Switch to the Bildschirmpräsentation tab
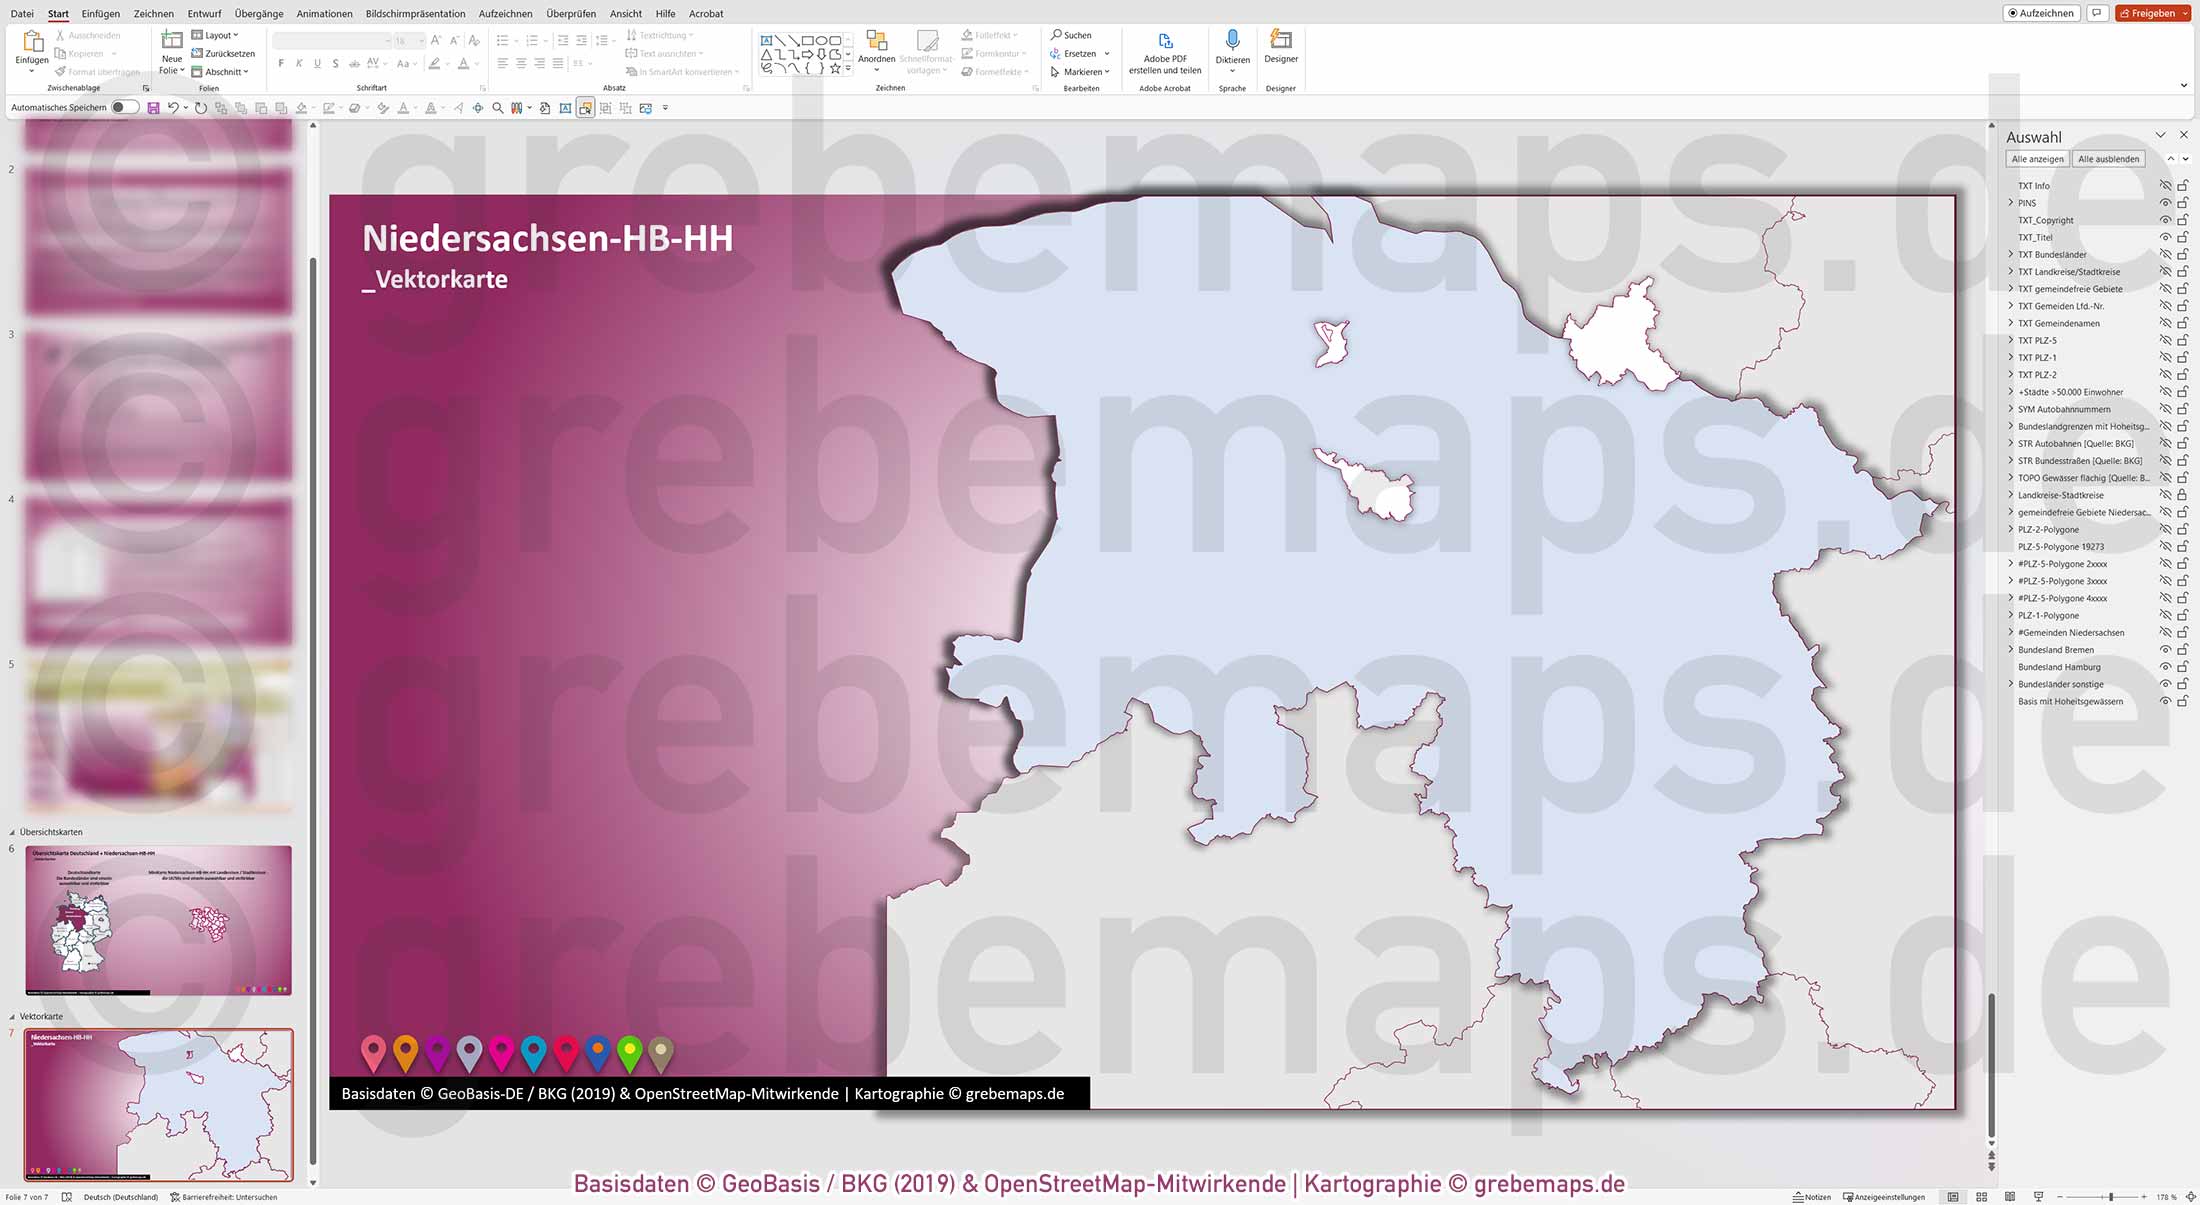Viewport: 2200px width, 1205px height. tap(416, 13)
